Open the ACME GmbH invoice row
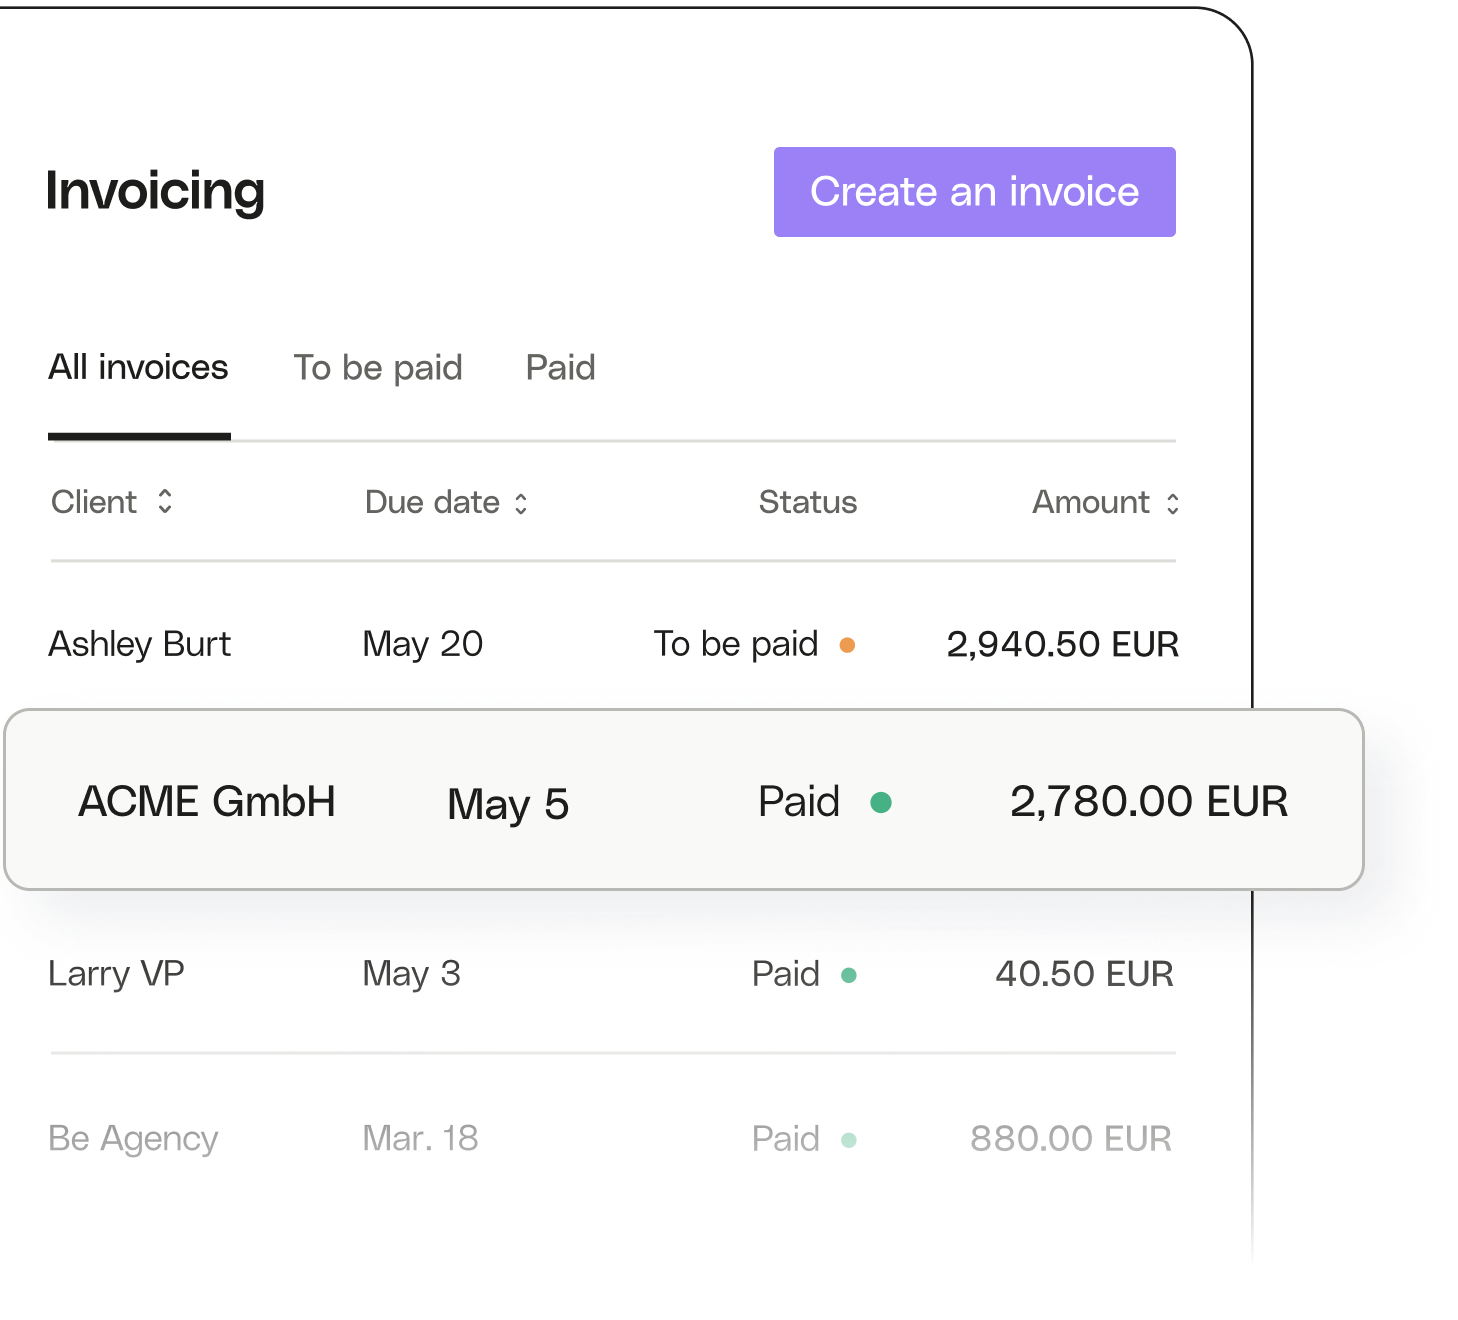1458x1320 pixels. [684, 800]
